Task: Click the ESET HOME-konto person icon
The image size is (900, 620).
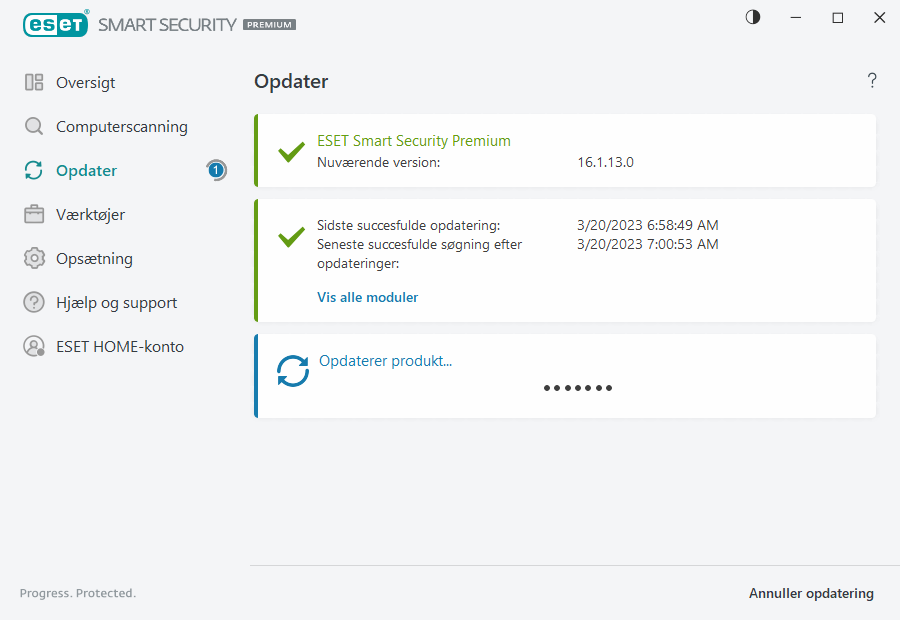Action: pyautogui.click(x=33, y=346)
